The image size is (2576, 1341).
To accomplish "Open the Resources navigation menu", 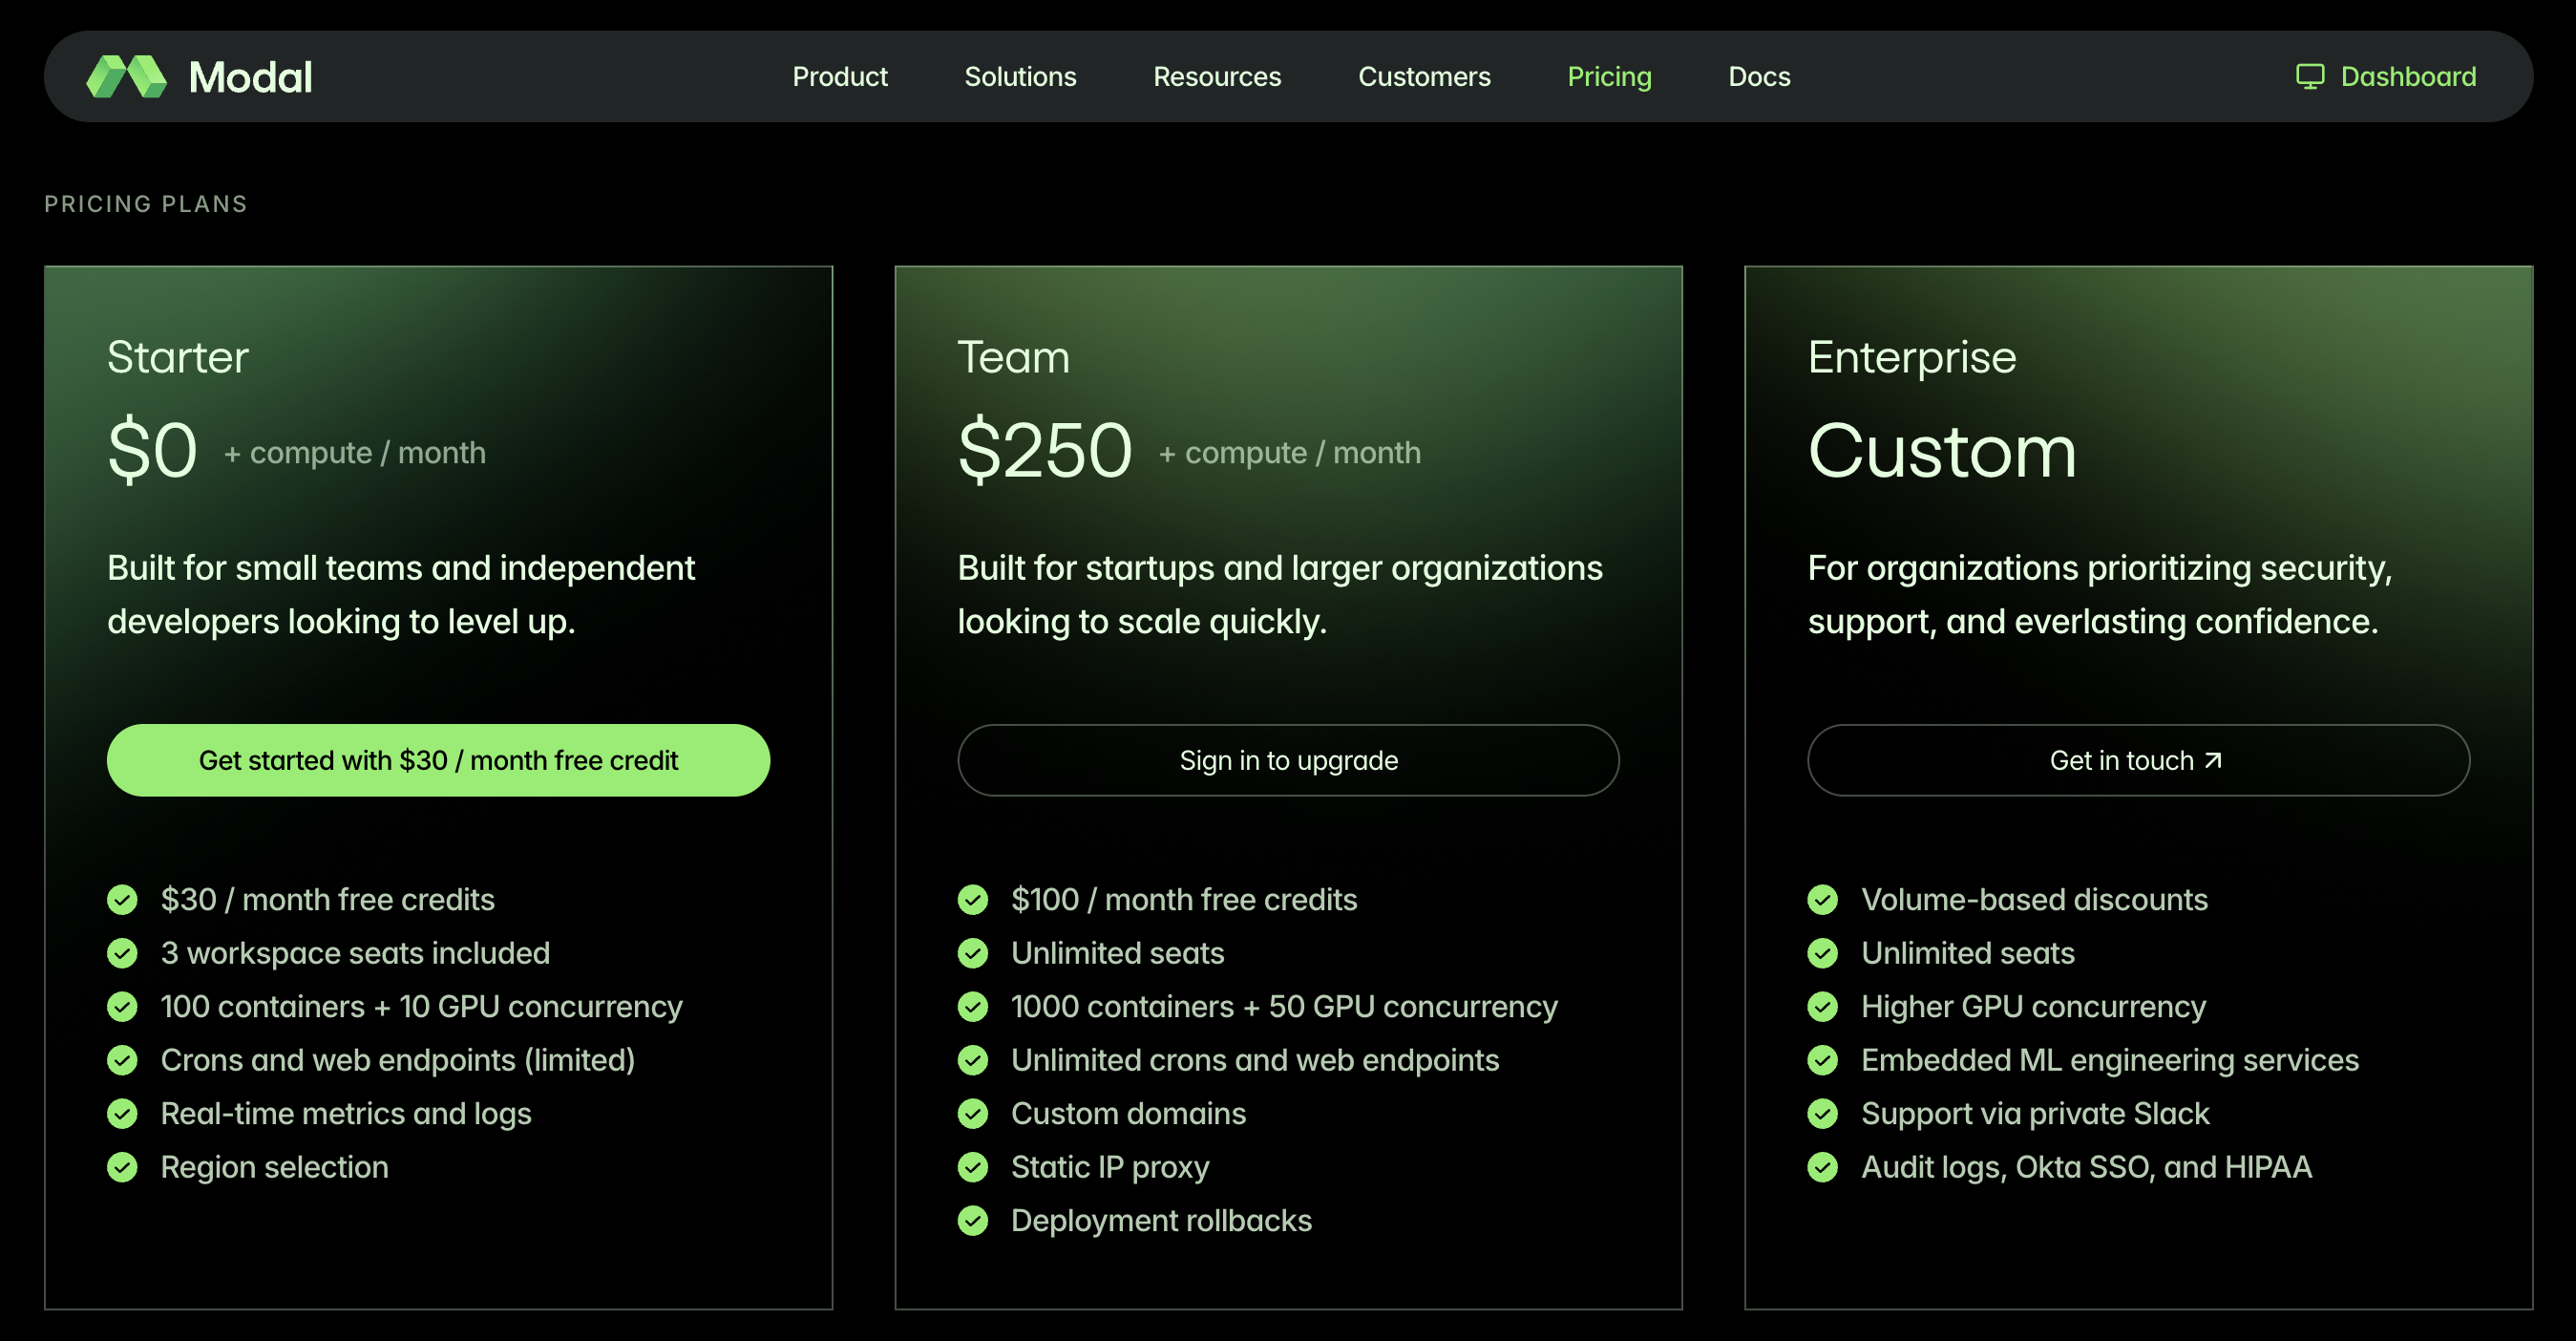I will click(x=1216, y=77).
